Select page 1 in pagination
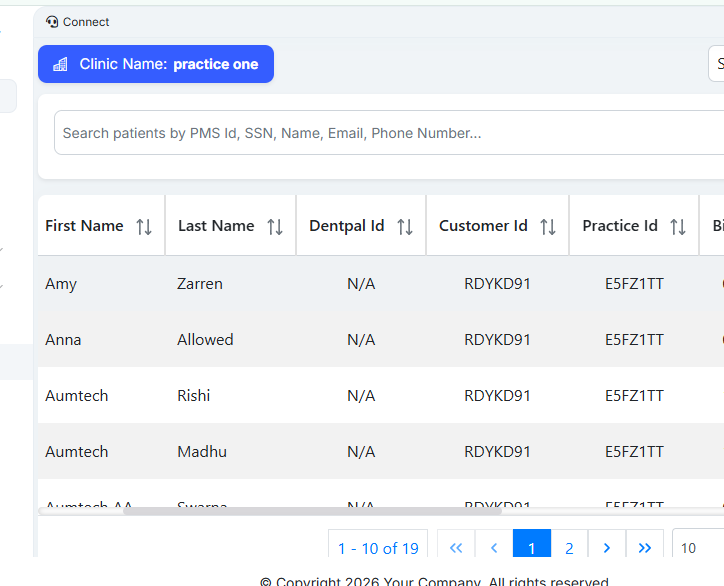Image resolution: width=724 pixels, height=586 pixels. (532, 547)
